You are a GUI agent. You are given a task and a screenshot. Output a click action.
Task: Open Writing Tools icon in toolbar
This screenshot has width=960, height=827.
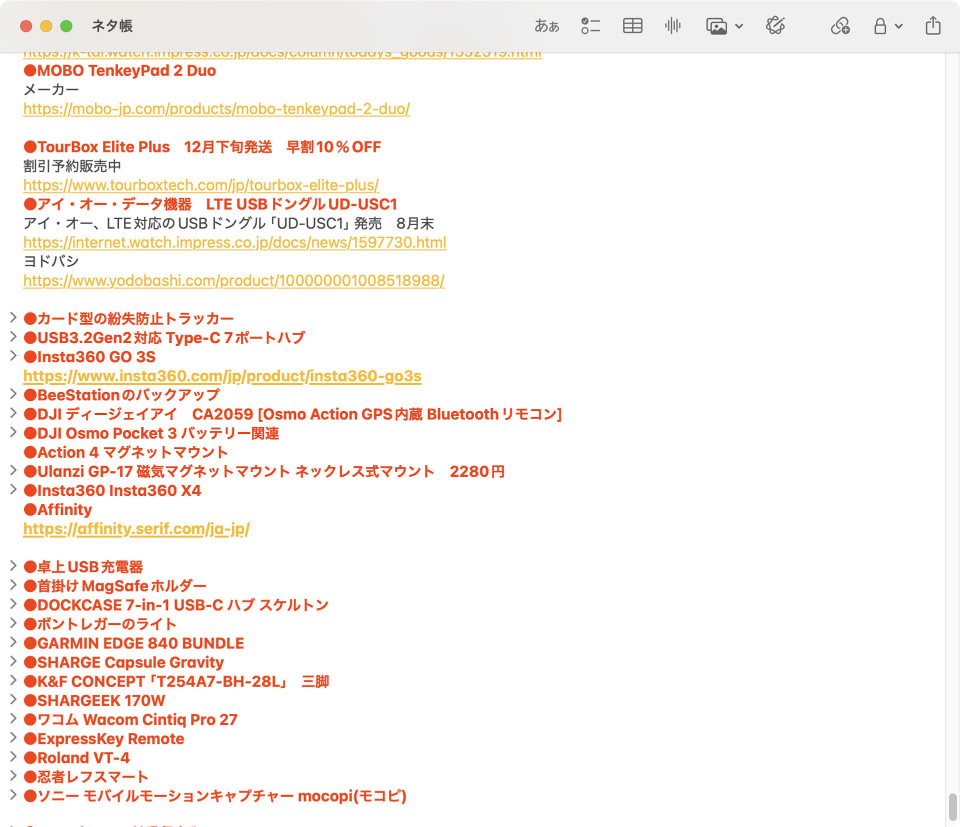coord(775,26)
